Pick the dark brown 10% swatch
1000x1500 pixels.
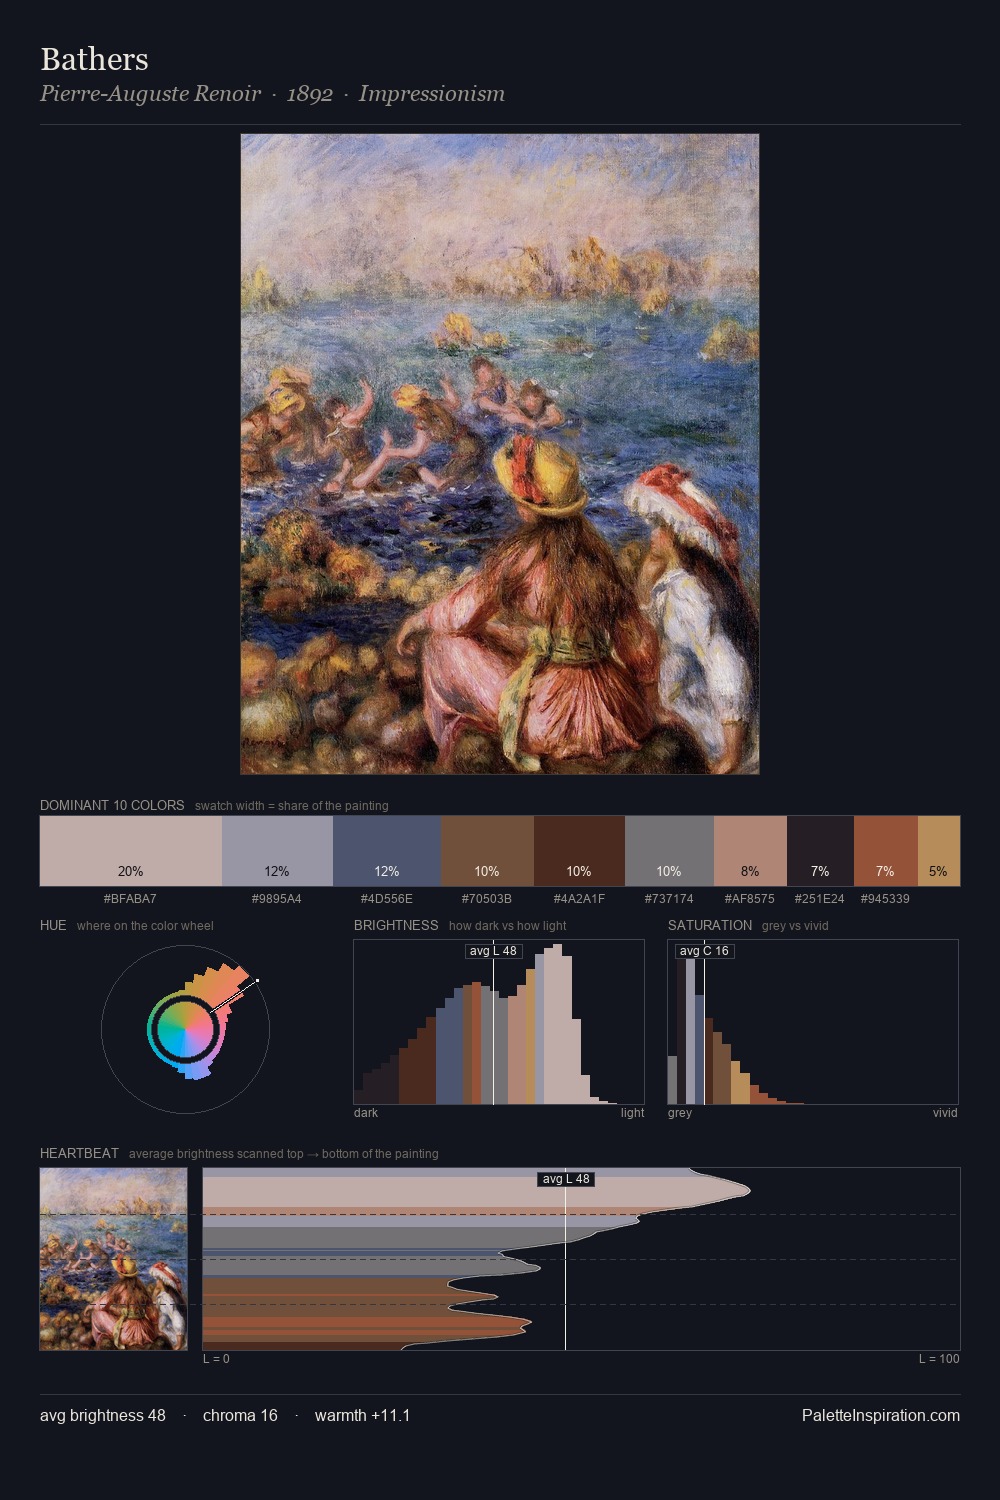point(579,851)
